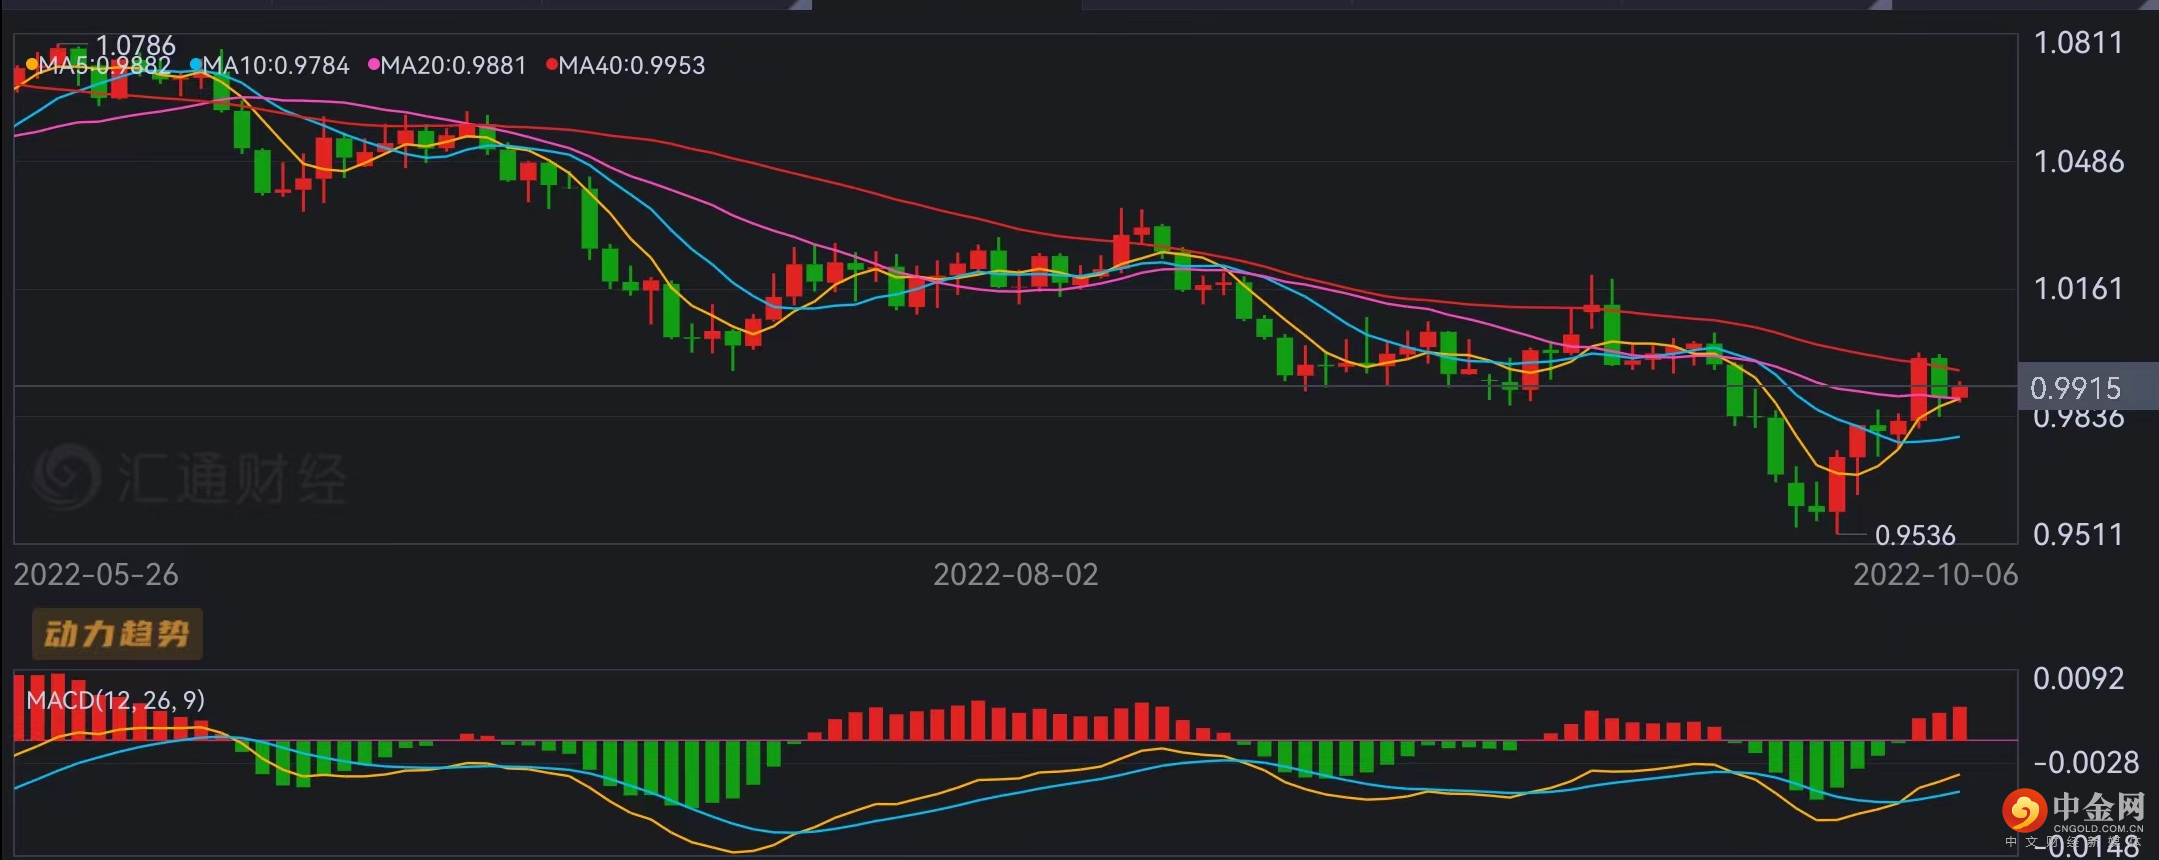
Task: Click the MACD axis value -0.0028
Action: (2086, 763)
